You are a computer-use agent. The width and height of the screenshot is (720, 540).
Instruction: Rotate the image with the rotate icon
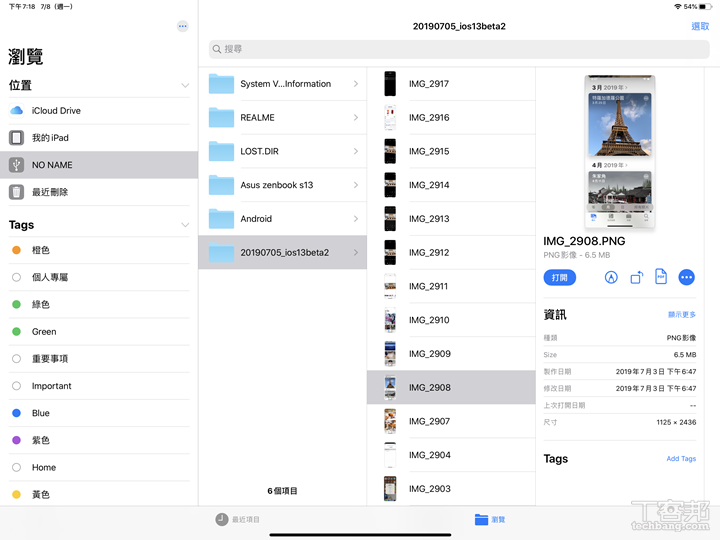(636, 277)
